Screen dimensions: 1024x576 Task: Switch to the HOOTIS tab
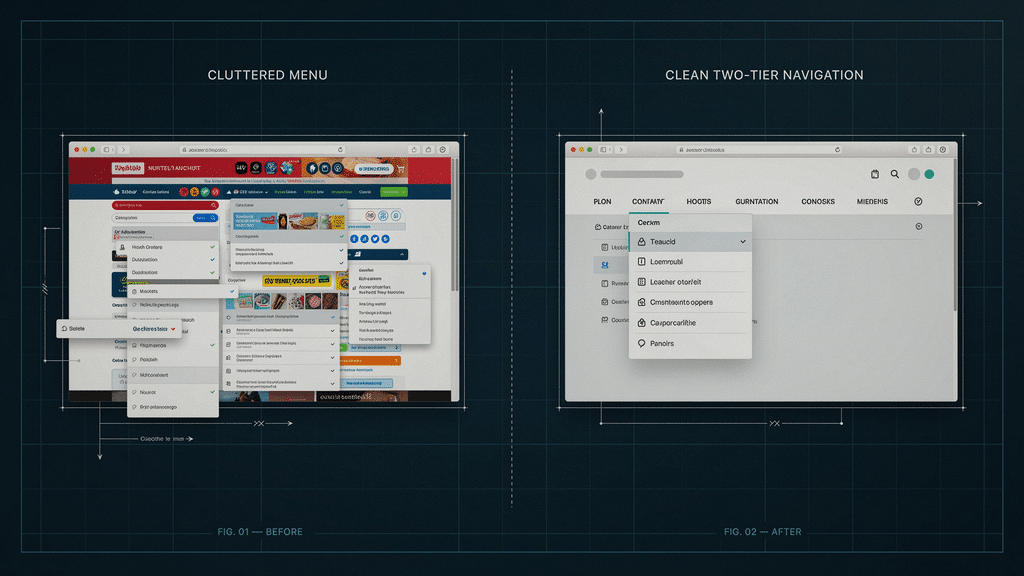point(699,202)
